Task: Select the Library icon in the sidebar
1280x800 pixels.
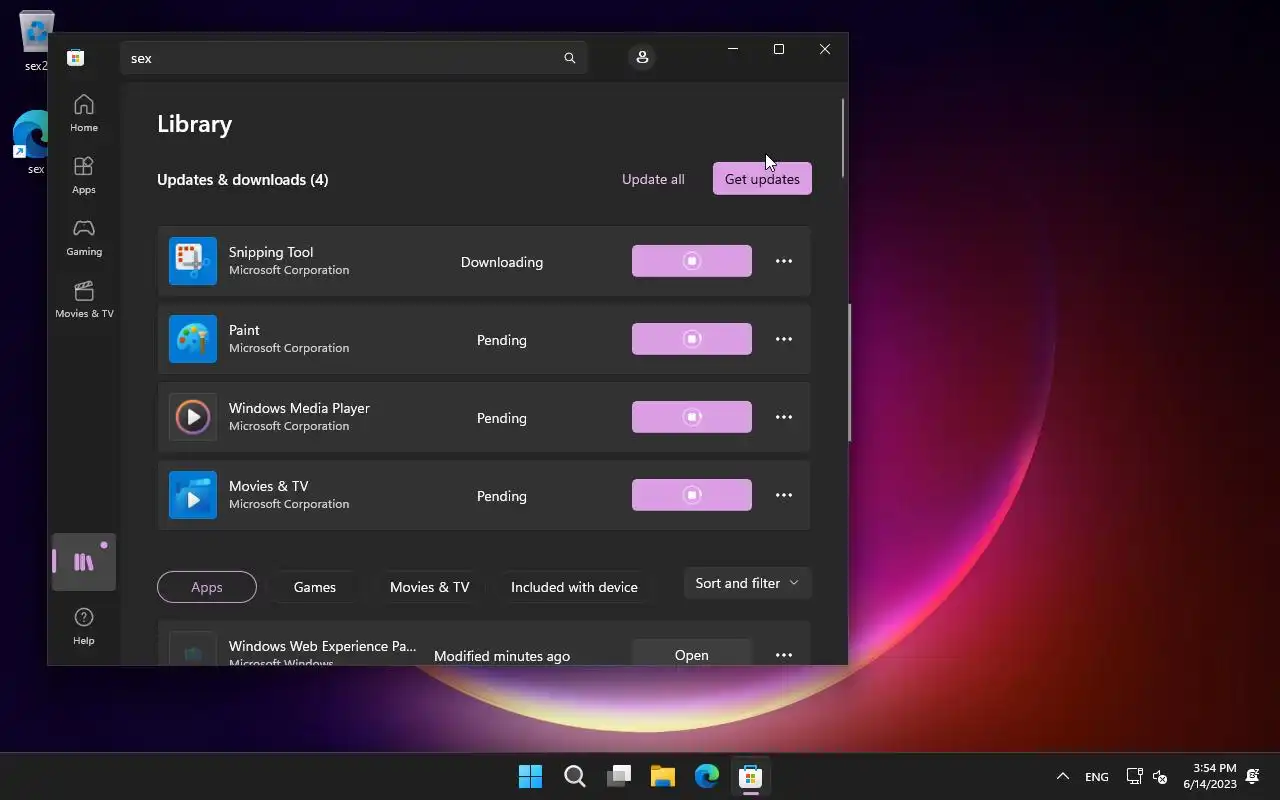Action: coord(84,562)
